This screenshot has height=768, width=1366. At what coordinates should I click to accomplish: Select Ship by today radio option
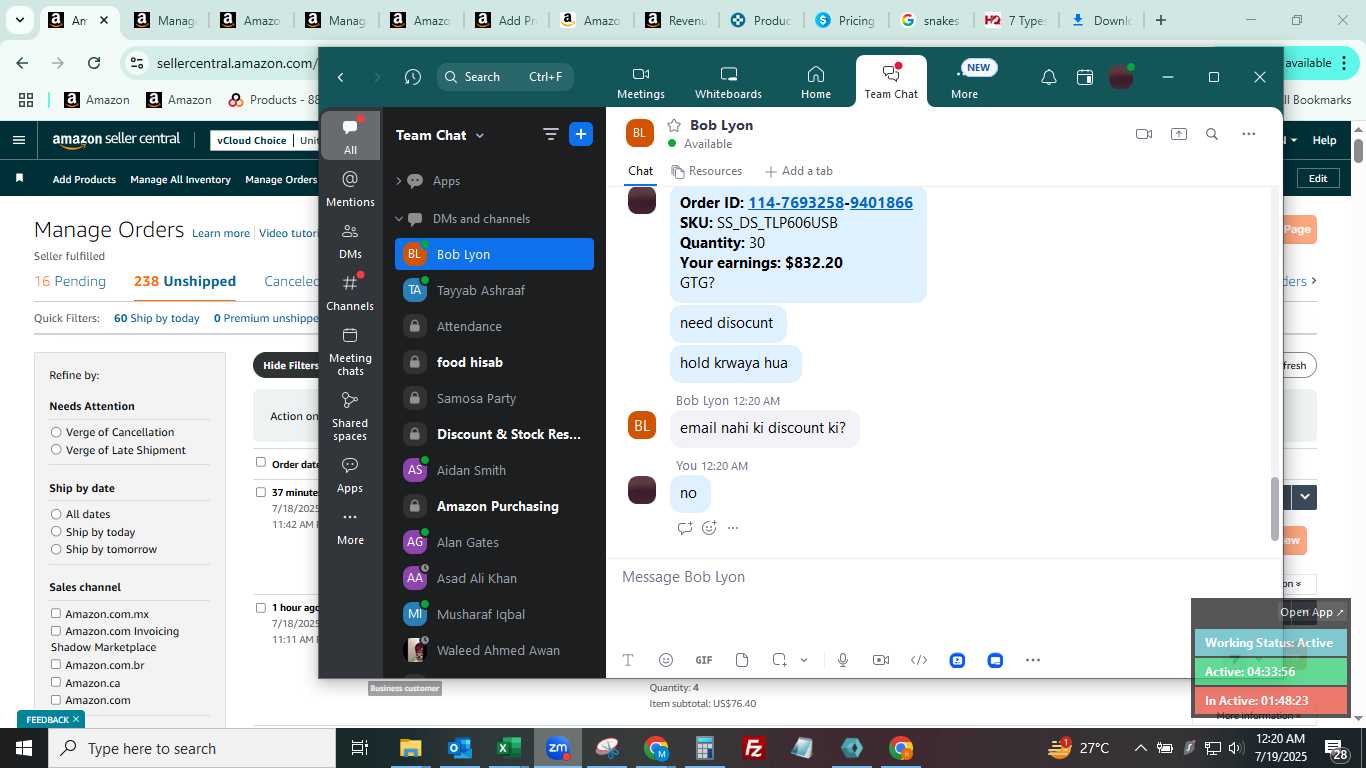tap(56, 532)
